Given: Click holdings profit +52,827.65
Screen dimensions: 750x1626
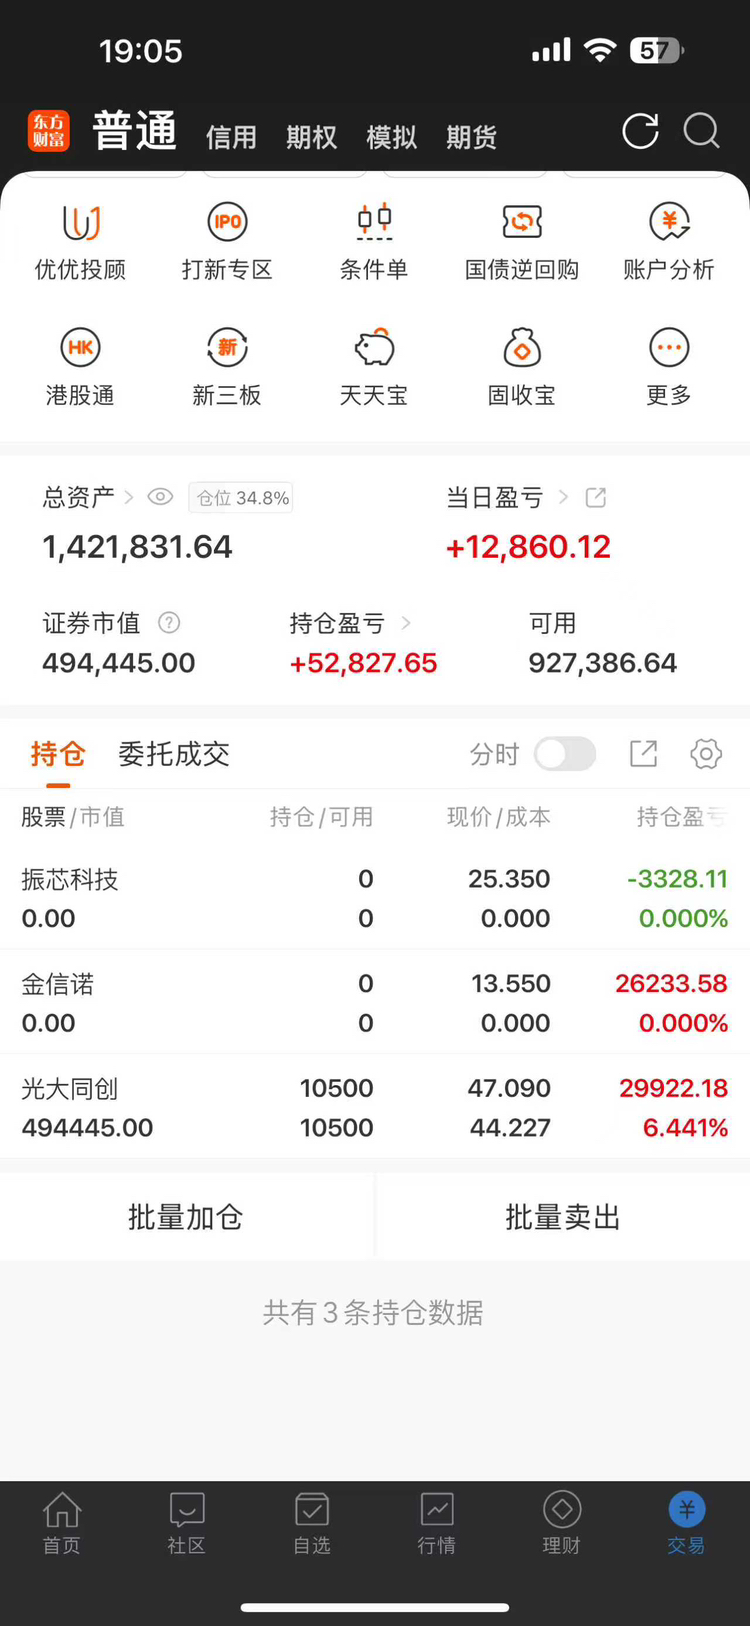Looking at the screenshot, I should click(x=363, y=663).
